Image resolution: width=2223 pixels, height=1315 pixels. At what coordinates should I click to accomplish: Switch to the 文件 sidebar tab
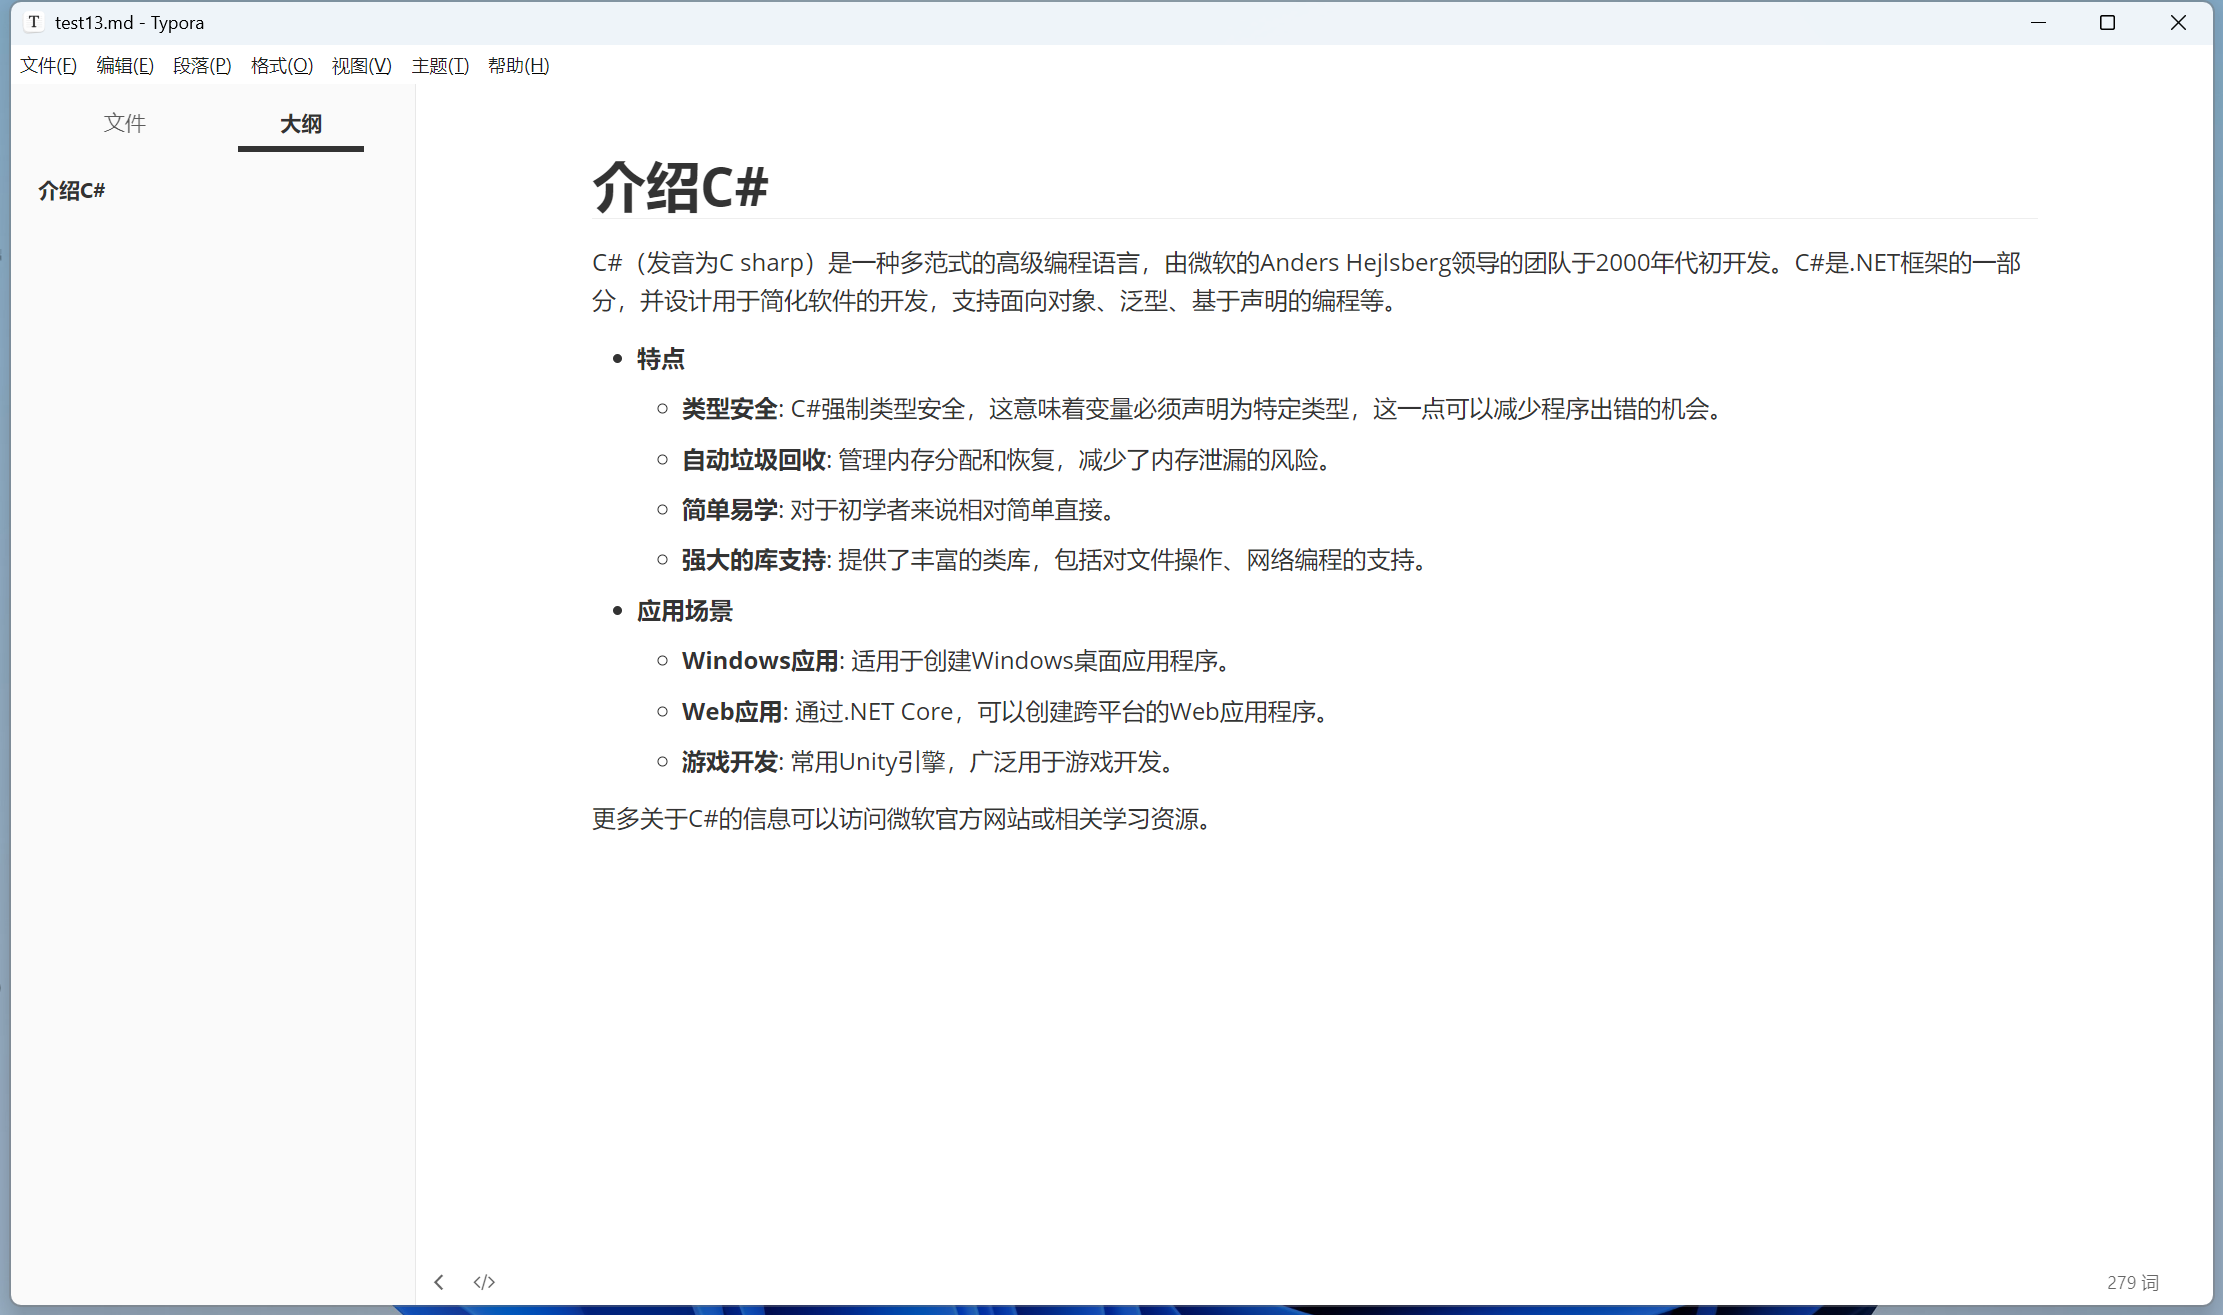click(x=125, y=123)
